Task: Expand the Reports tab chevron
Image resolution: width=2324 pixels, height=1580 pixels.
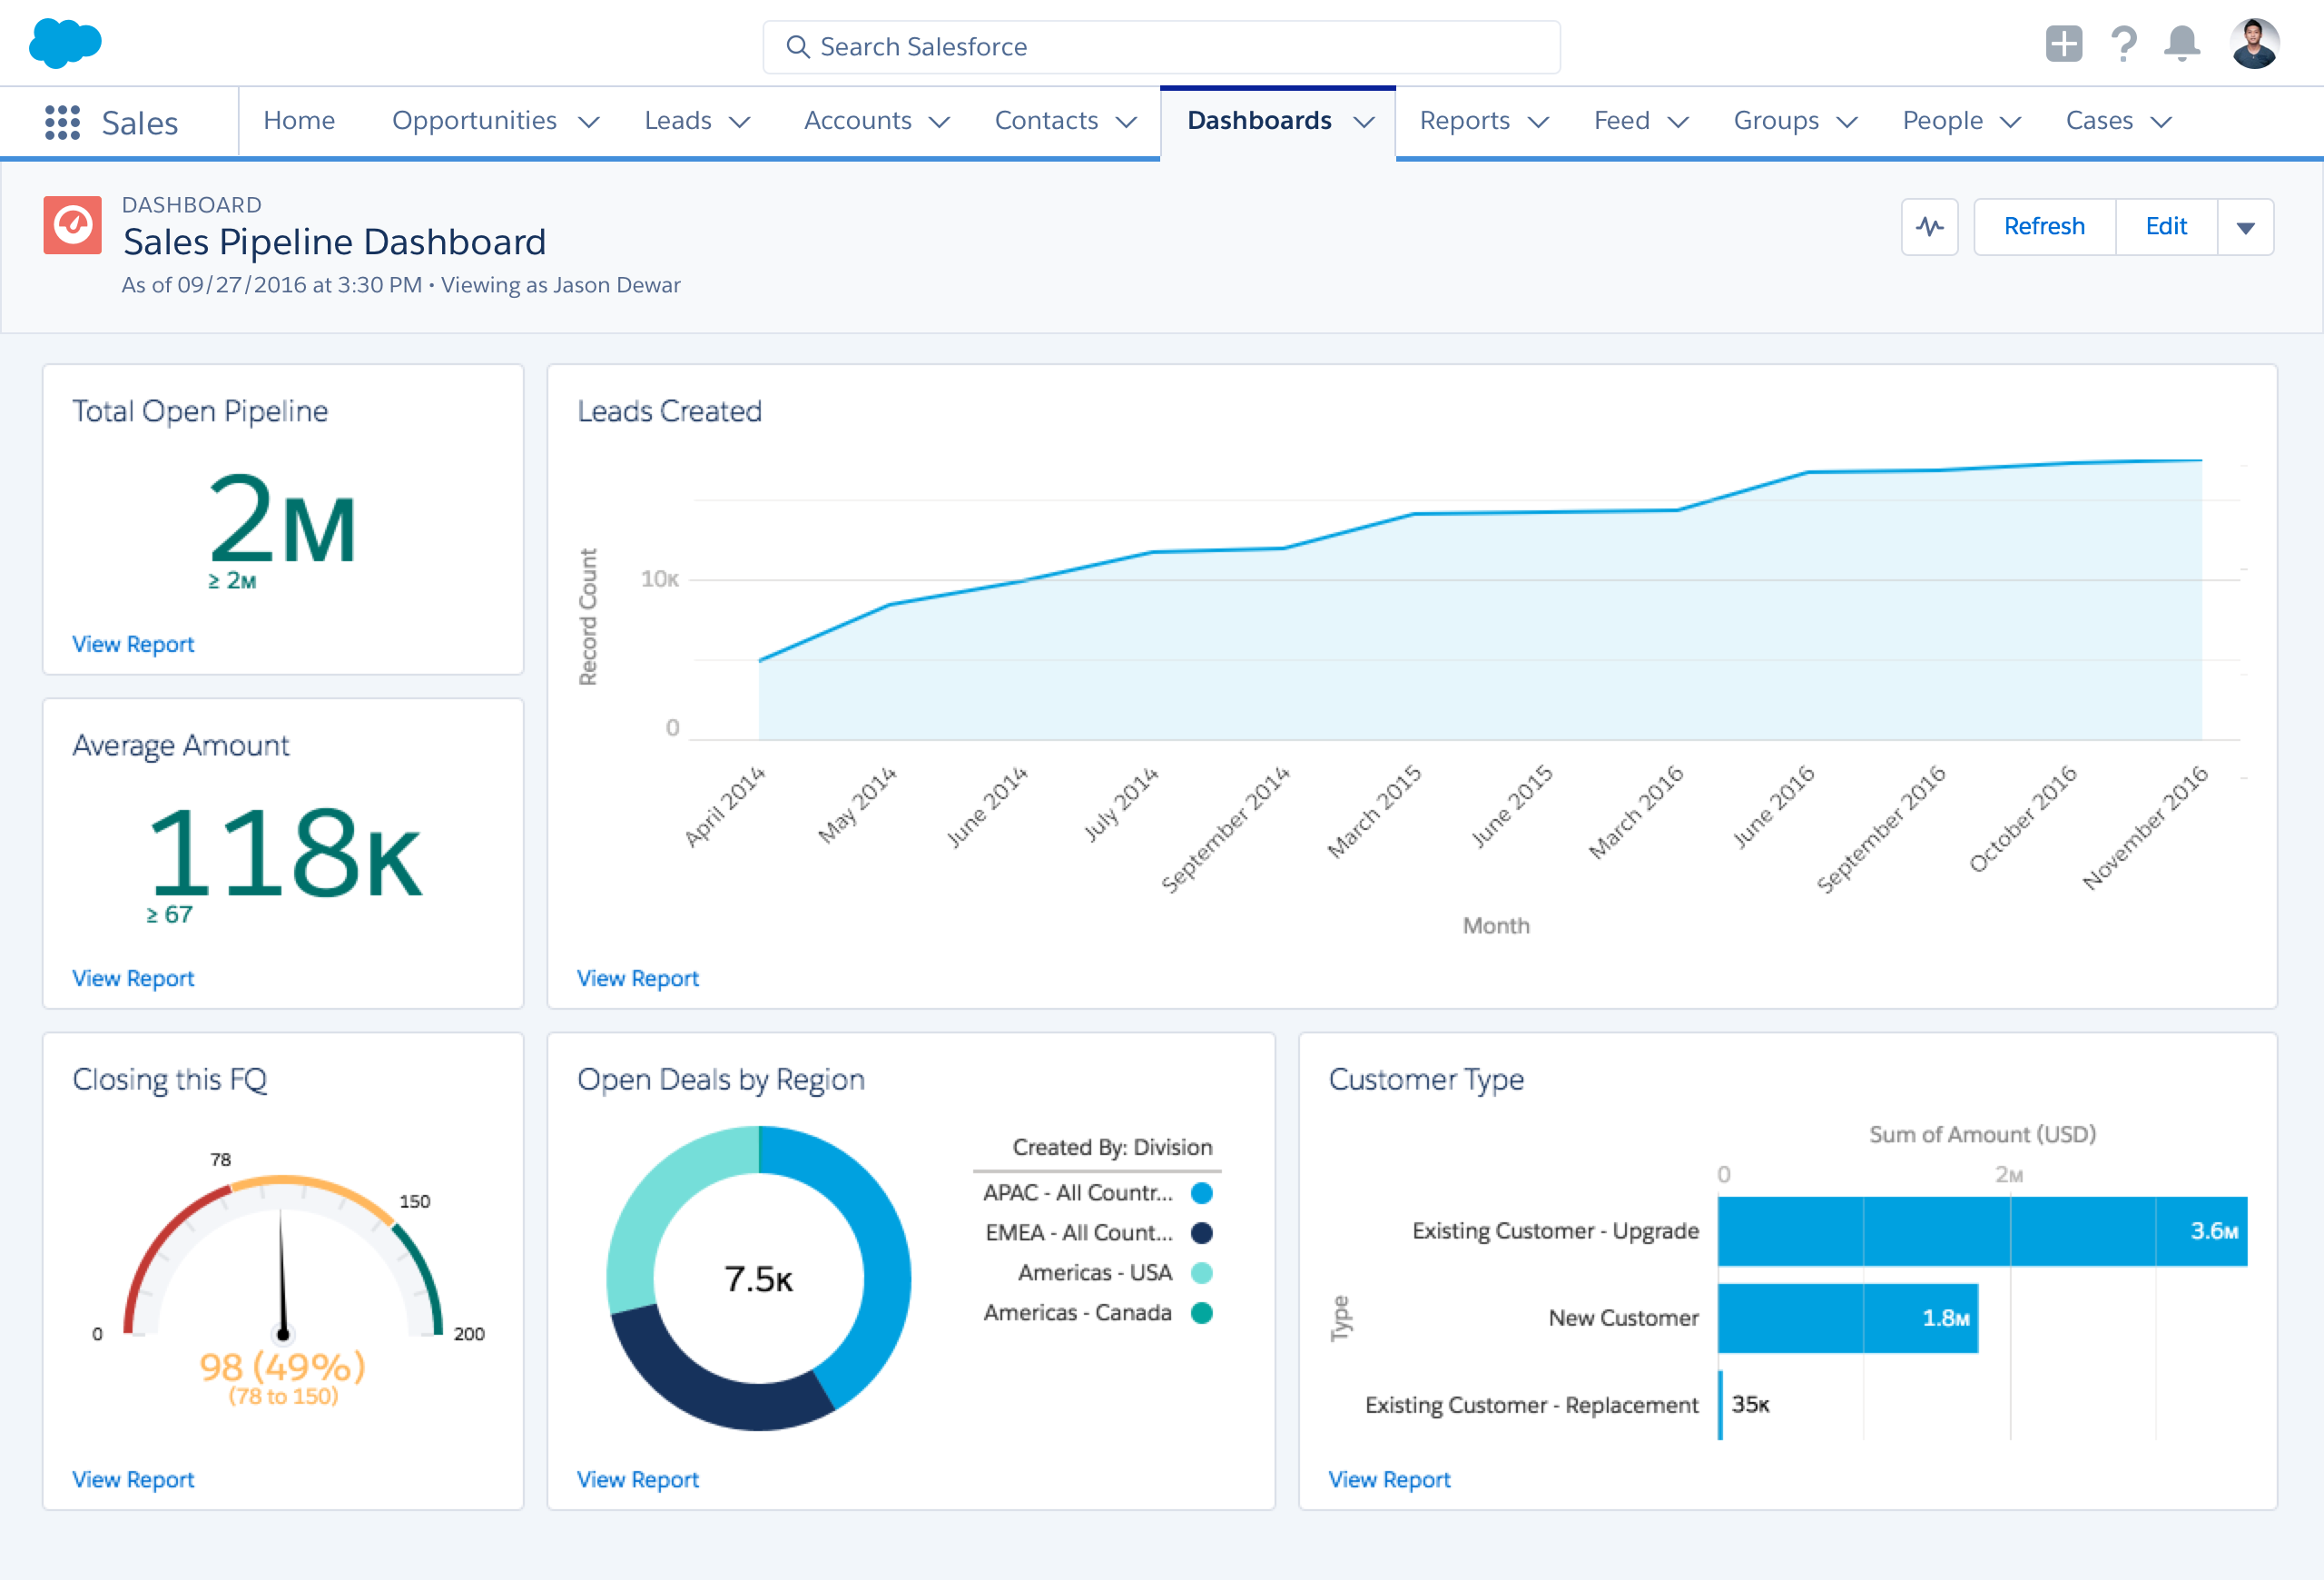Action: tap(1539, 122)
